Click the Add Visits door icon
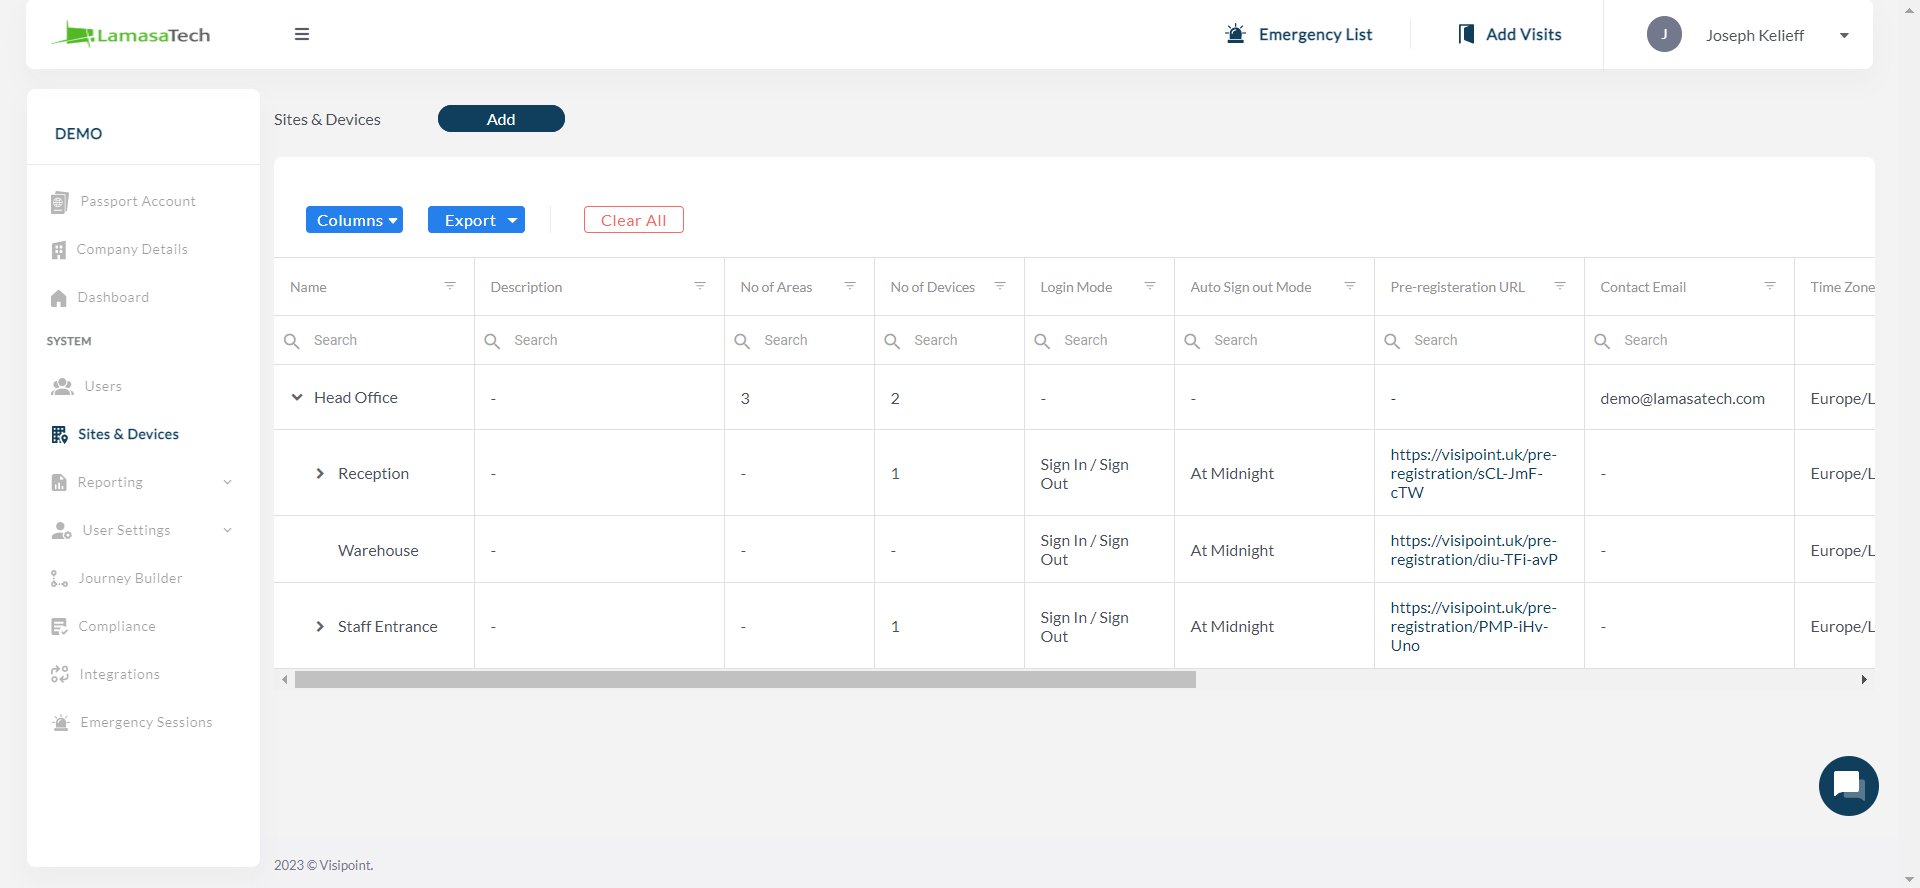 point(1466,34)
